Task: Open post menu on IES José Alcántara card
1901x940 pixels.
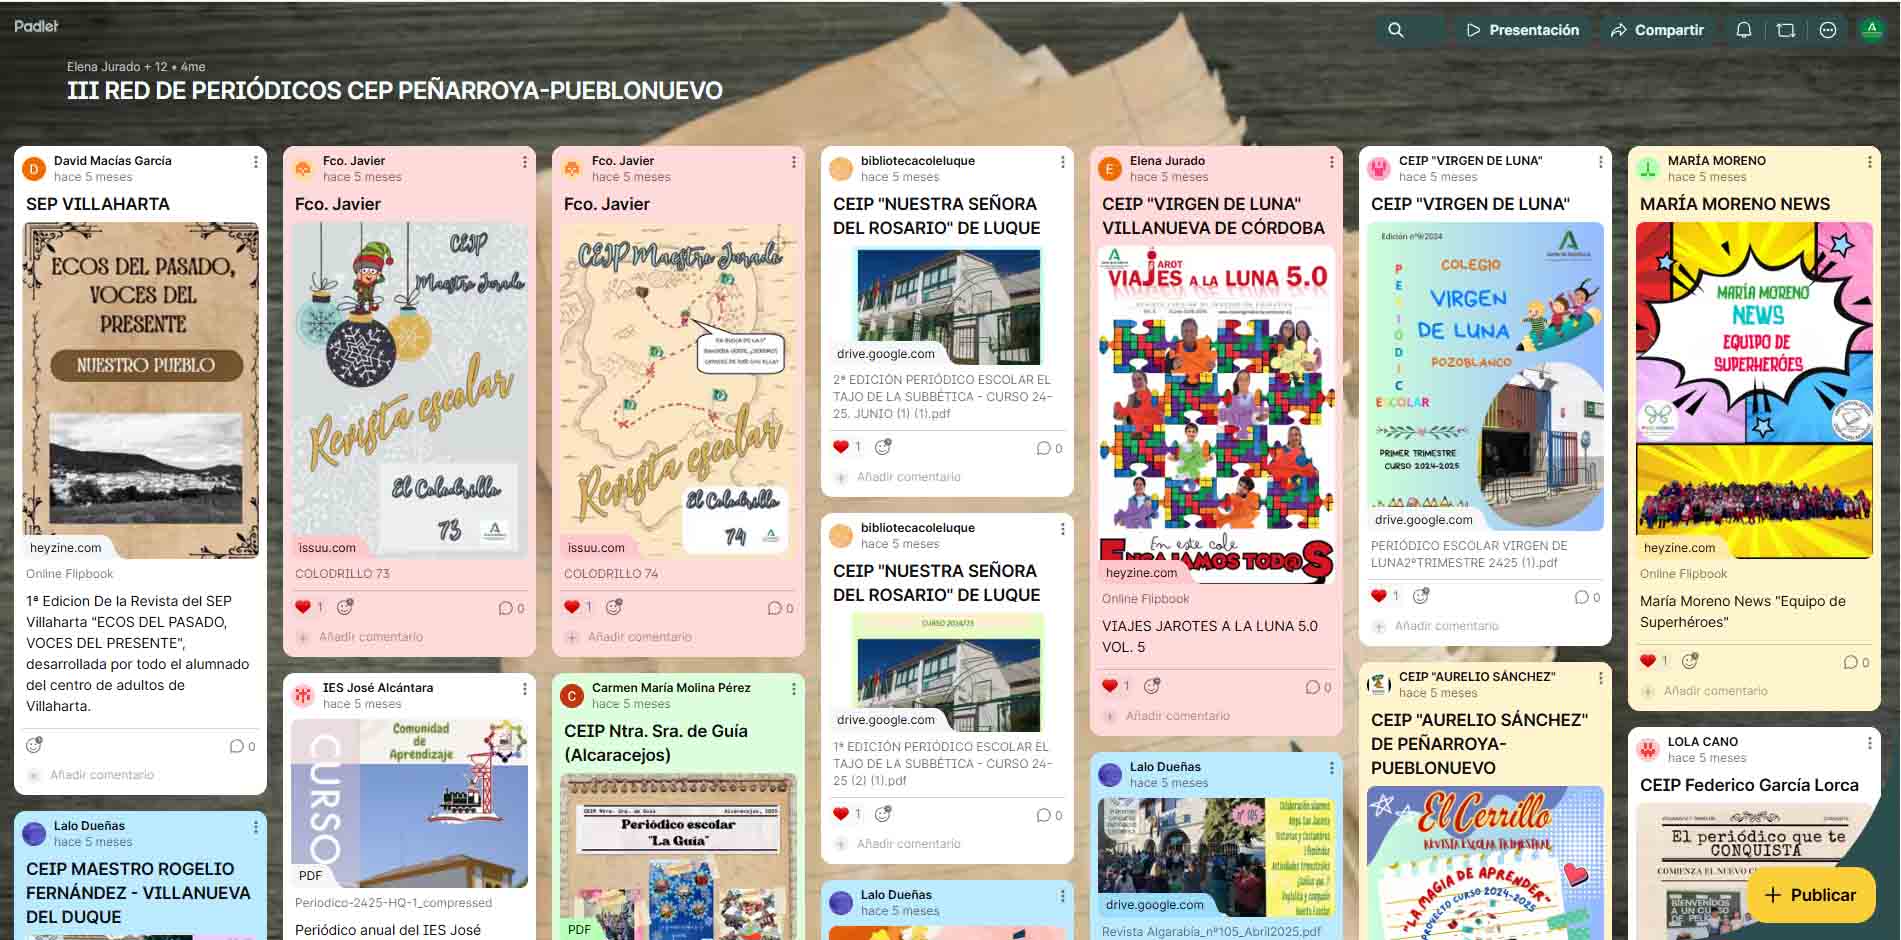Action: (525, 688)
